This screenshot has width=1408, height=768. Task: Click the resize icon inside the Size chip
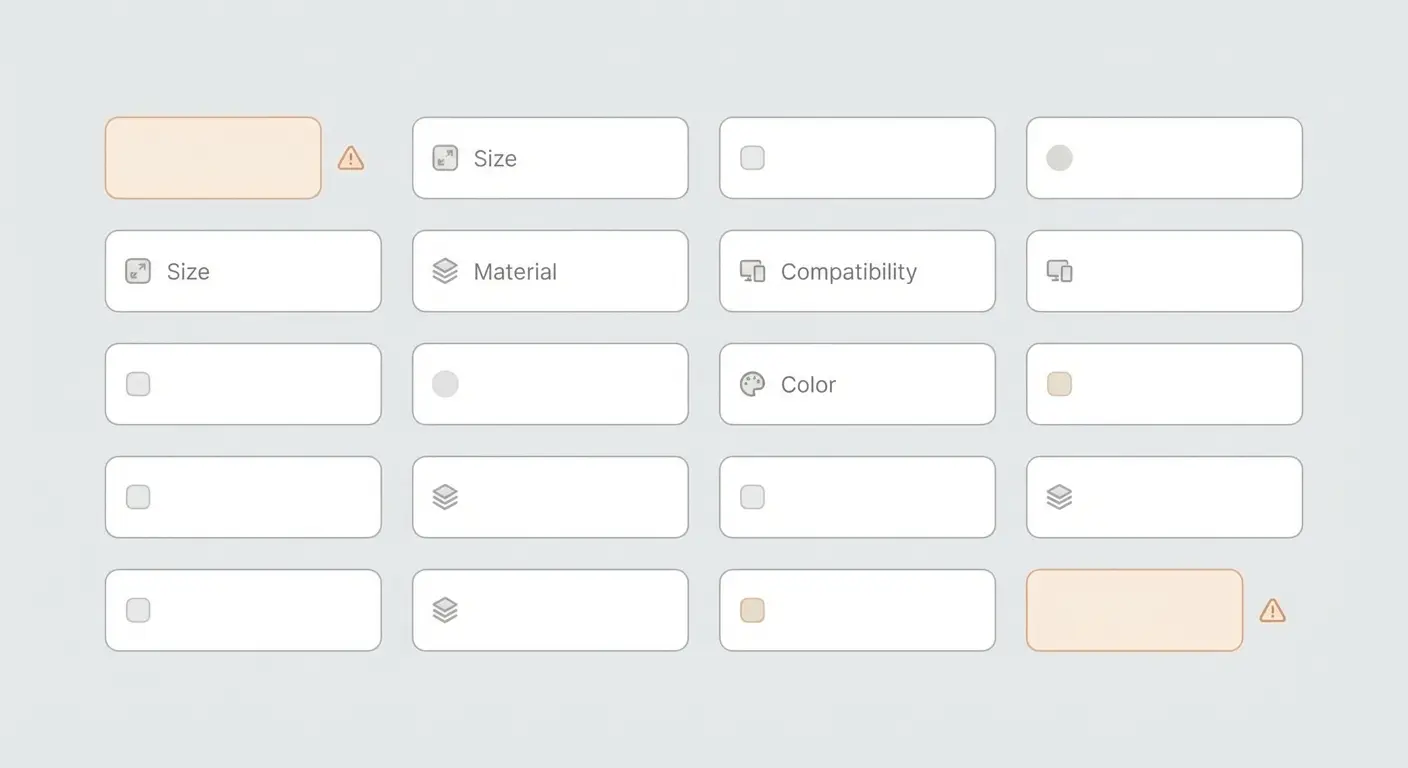click(x=445, y=158)
